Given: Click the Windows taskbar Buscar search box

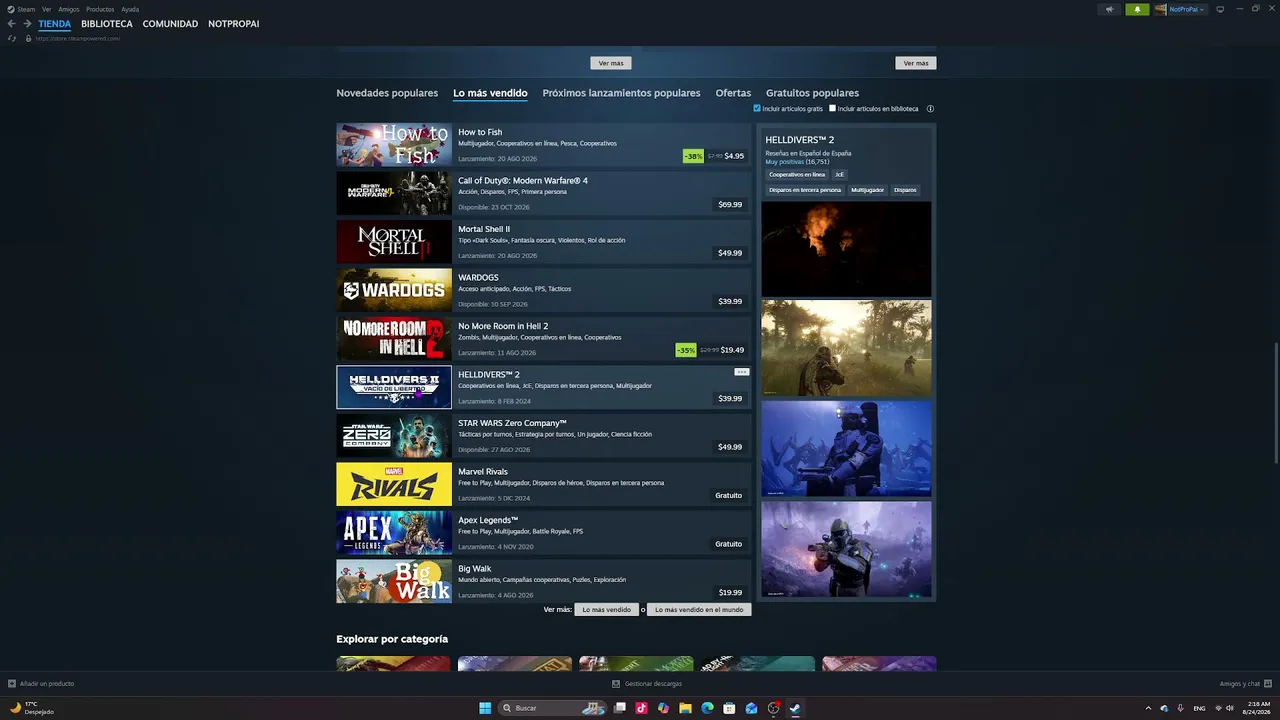Looking at the screenshot, I should 552,708.
